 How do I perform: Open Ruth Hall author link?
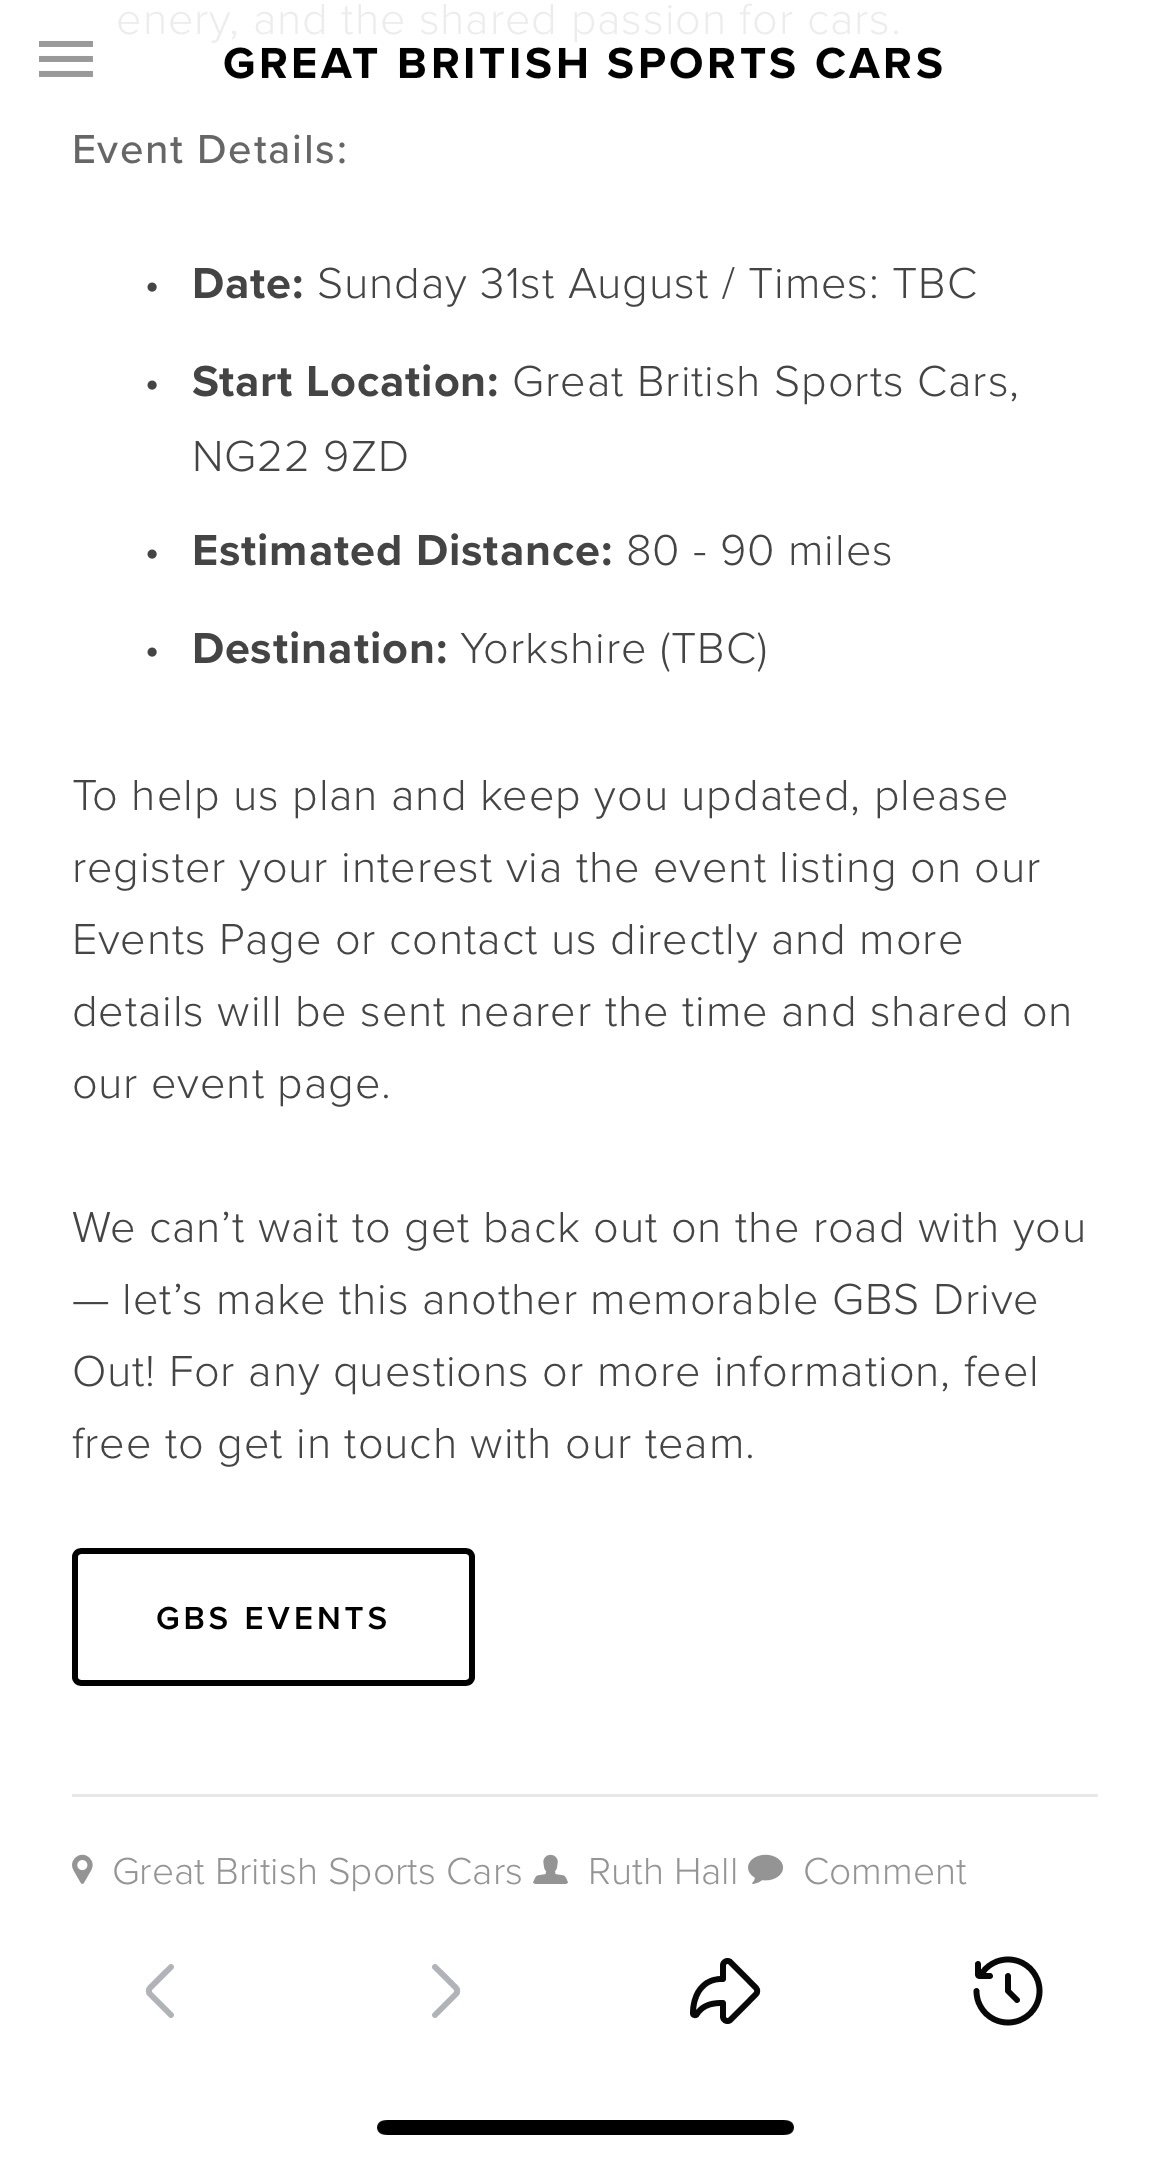point(662,1871)
